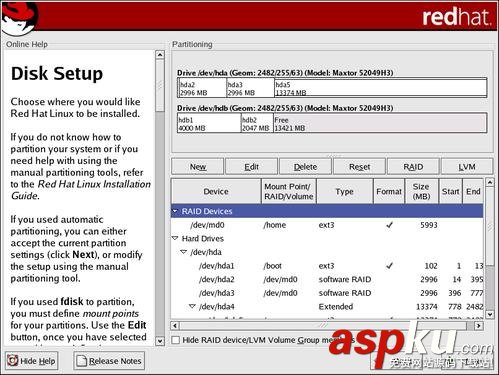This screenshot has height=375, width=499.
Task: Click the Format column header
Action: pyautogui.click(x=389, y=191)
